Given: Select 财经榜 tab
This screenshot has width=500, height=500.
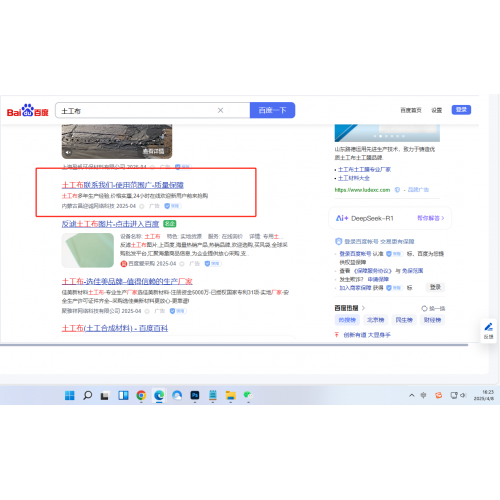Looking at the screenshot, I should 432,320.
